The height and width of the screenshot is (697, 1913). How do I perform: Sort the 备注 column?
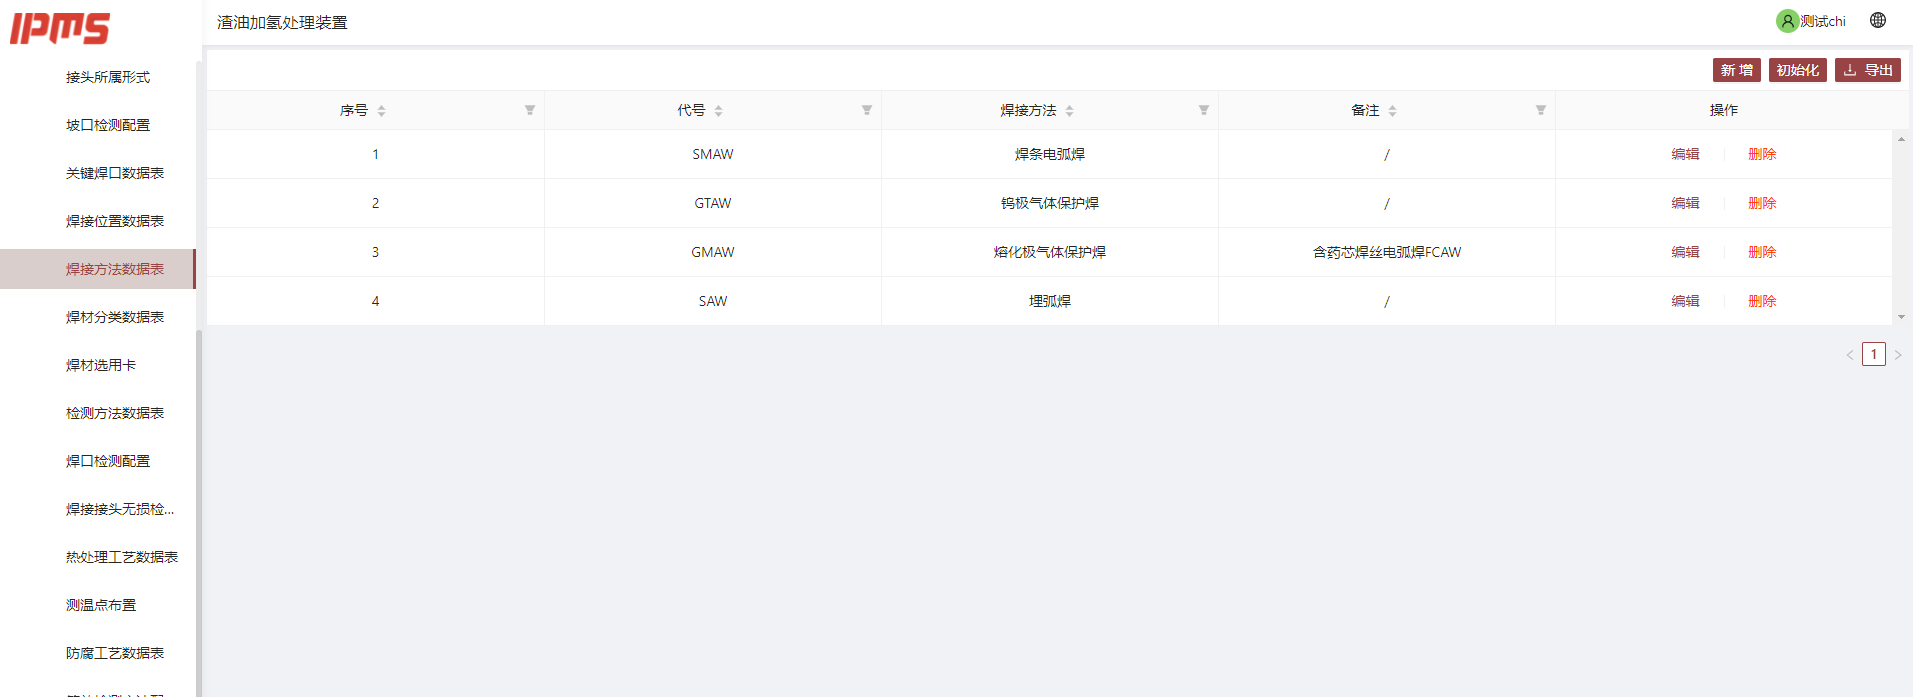pyautogui.click(x=1392, y=111)
